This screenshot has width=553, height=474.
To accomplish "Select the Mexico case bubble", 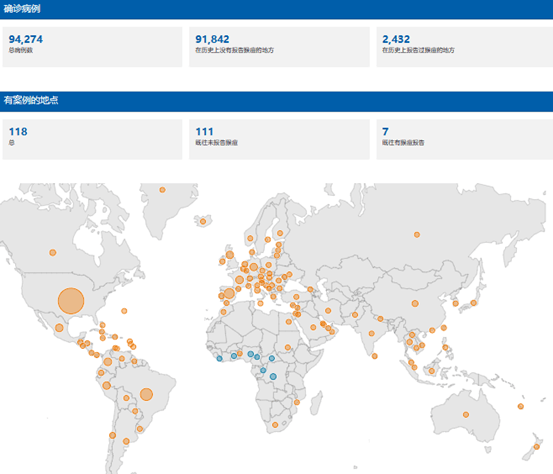I will 59,328.
